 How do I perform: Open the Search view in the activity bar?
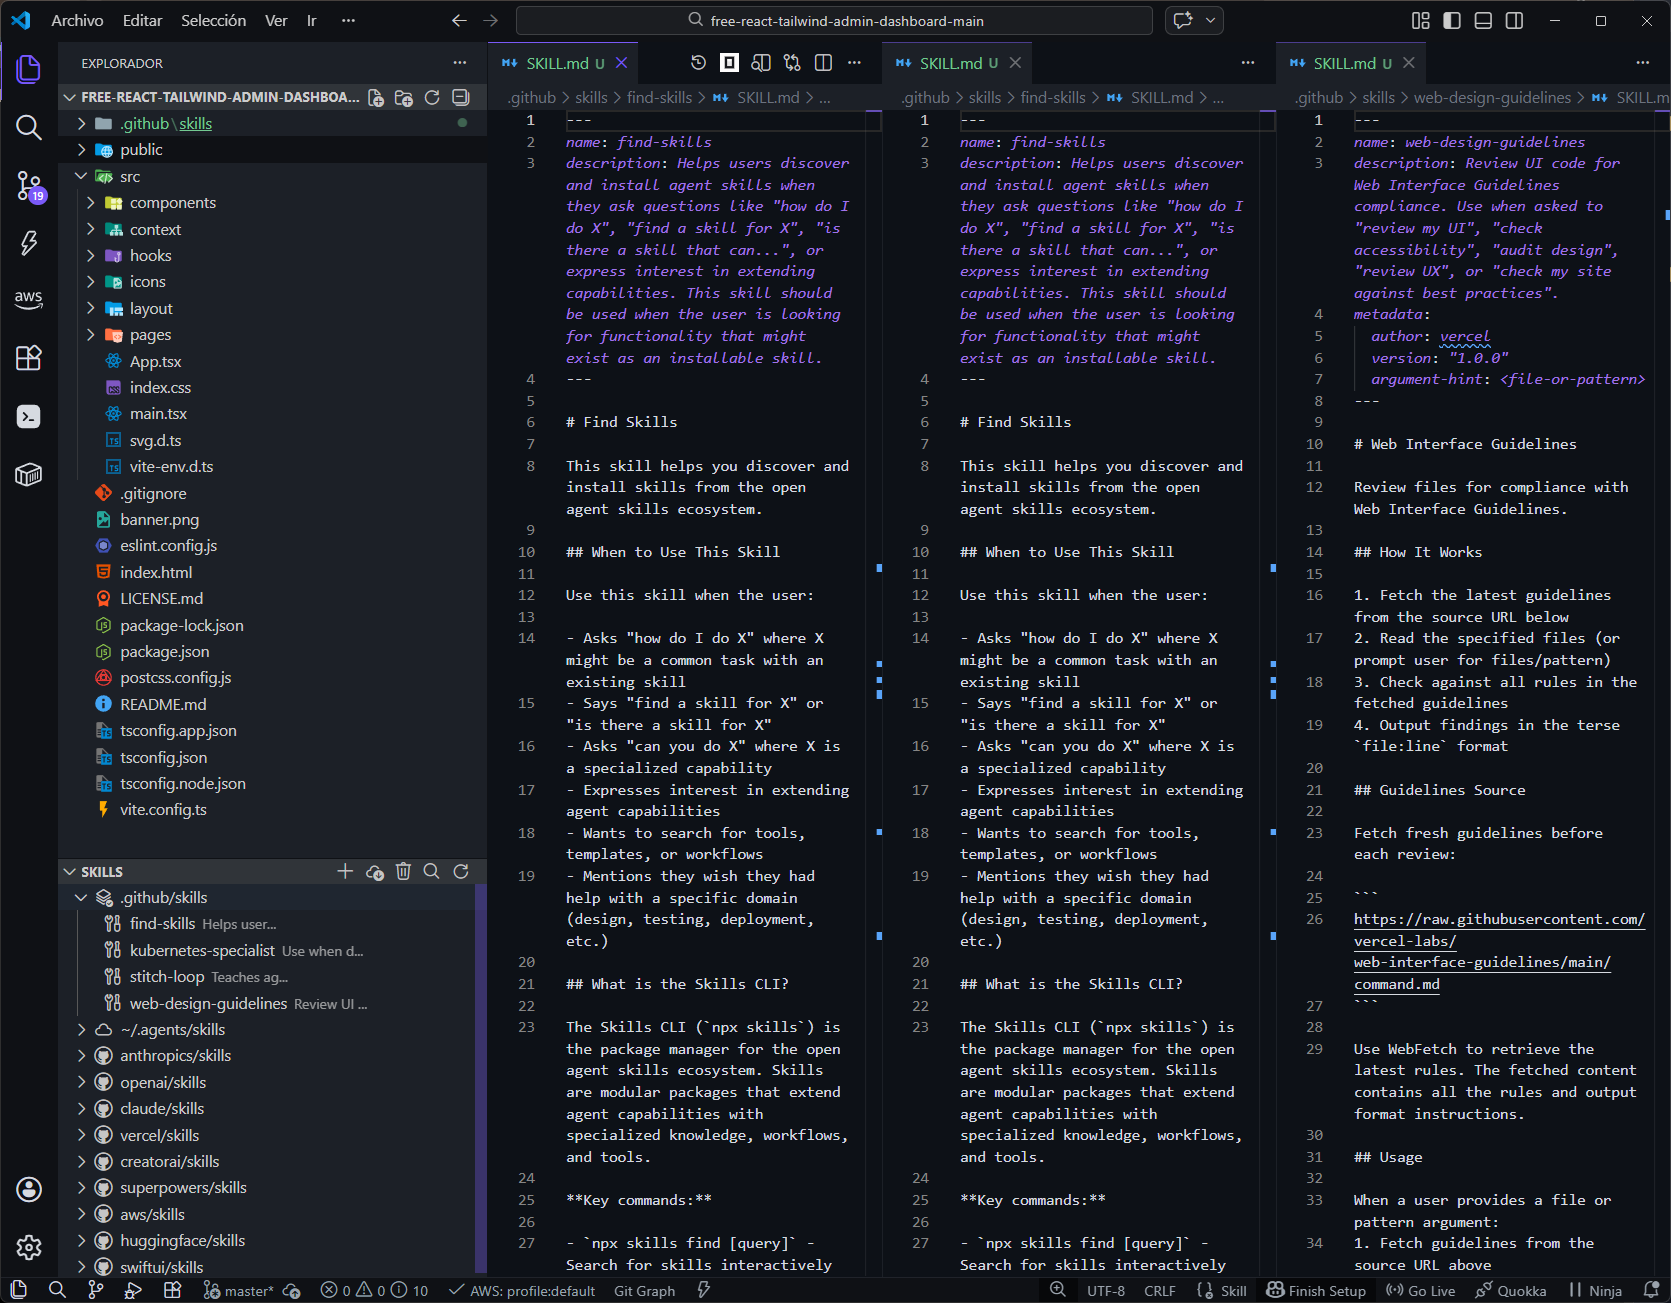point(29,127)
